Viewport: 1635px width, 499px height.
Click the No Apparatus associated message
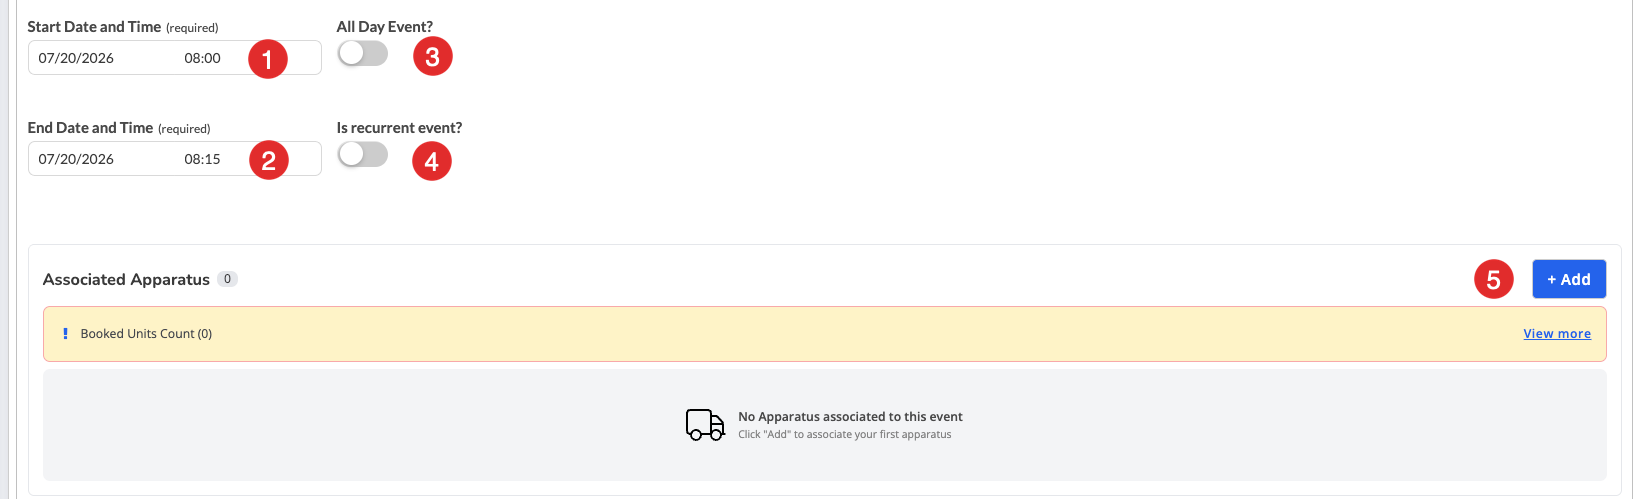(x=850, y=417)
